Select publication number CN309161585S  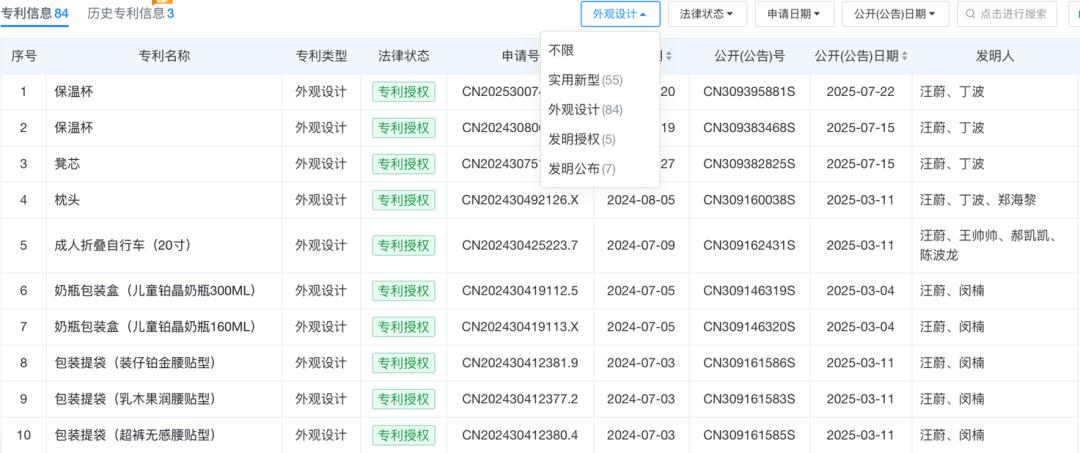(x=749, y=435)
